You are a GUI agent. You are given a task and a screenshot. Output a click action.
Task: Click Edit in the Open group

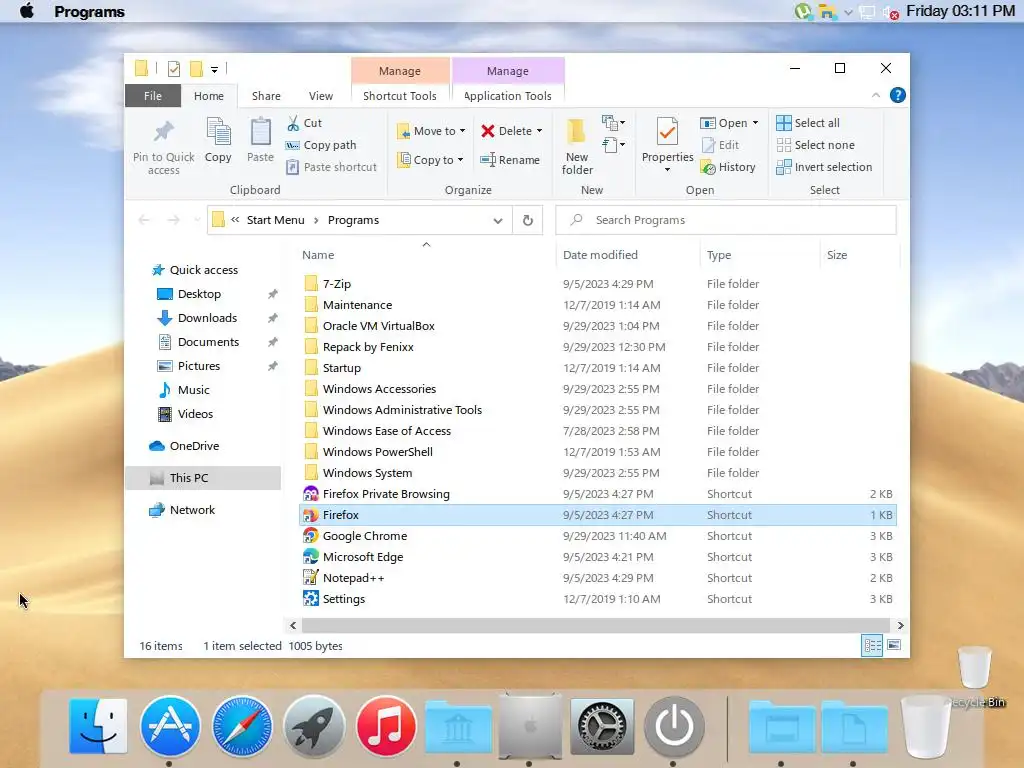pyautogui.click(x=720, y=145)
